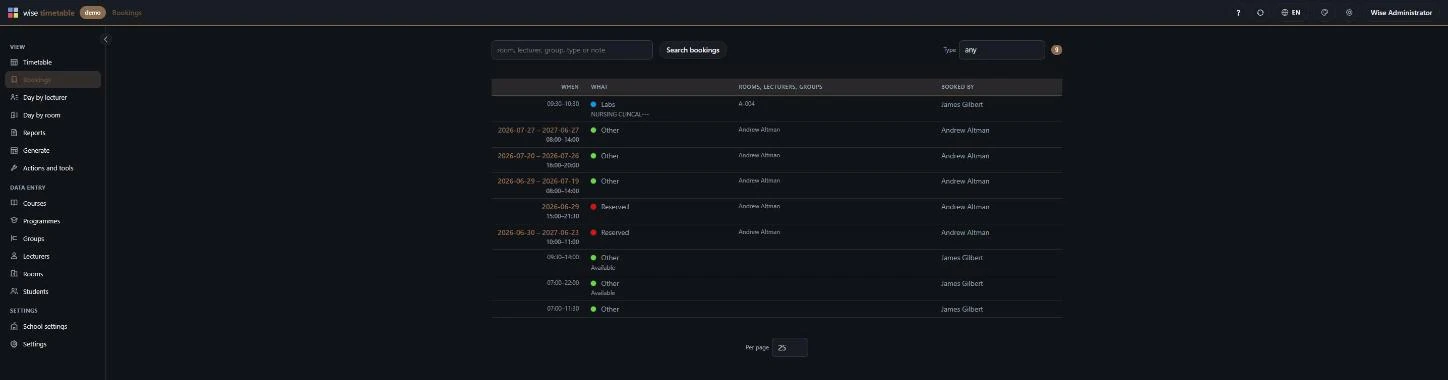1448x380 pixels.
Task: Click date range 2026-06-29 – 2026-07-19
Action: point(538,181)
